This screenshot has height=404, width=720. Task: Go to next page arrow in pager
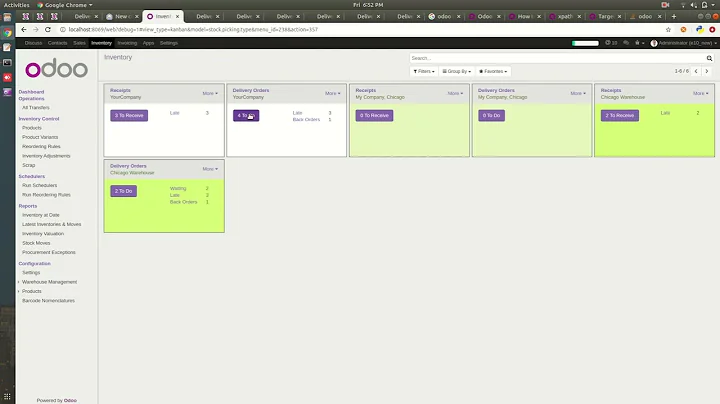click(707, 71)
